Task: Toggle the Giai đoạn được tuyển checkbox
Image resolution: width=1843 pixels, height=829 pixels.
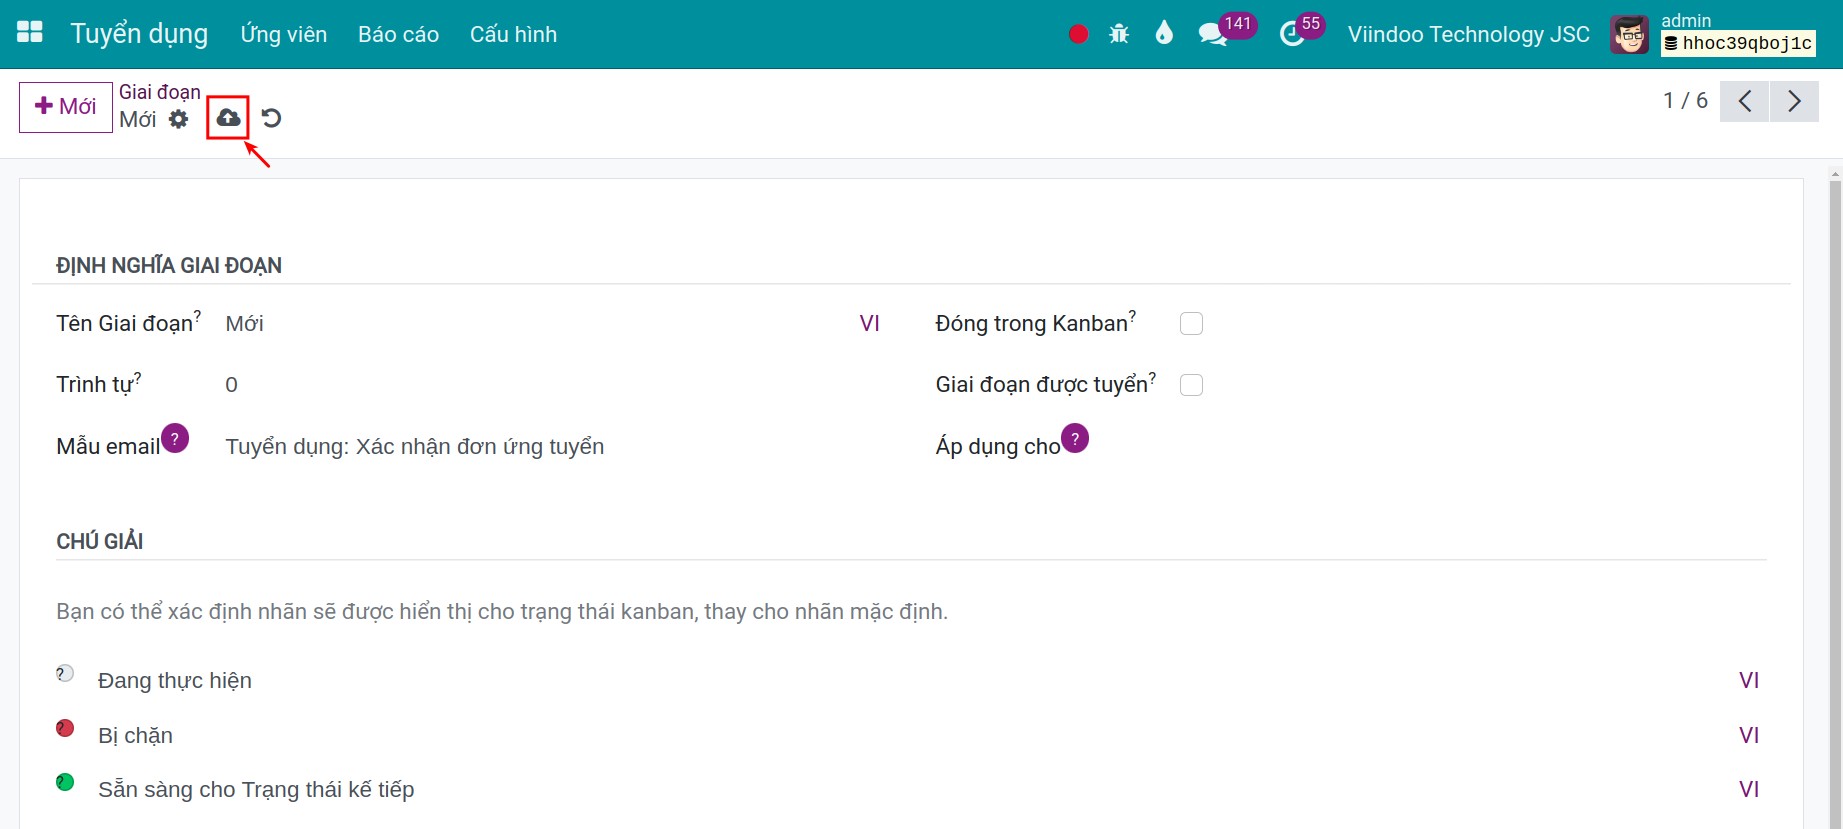Action: click(x=1191, y=385)
